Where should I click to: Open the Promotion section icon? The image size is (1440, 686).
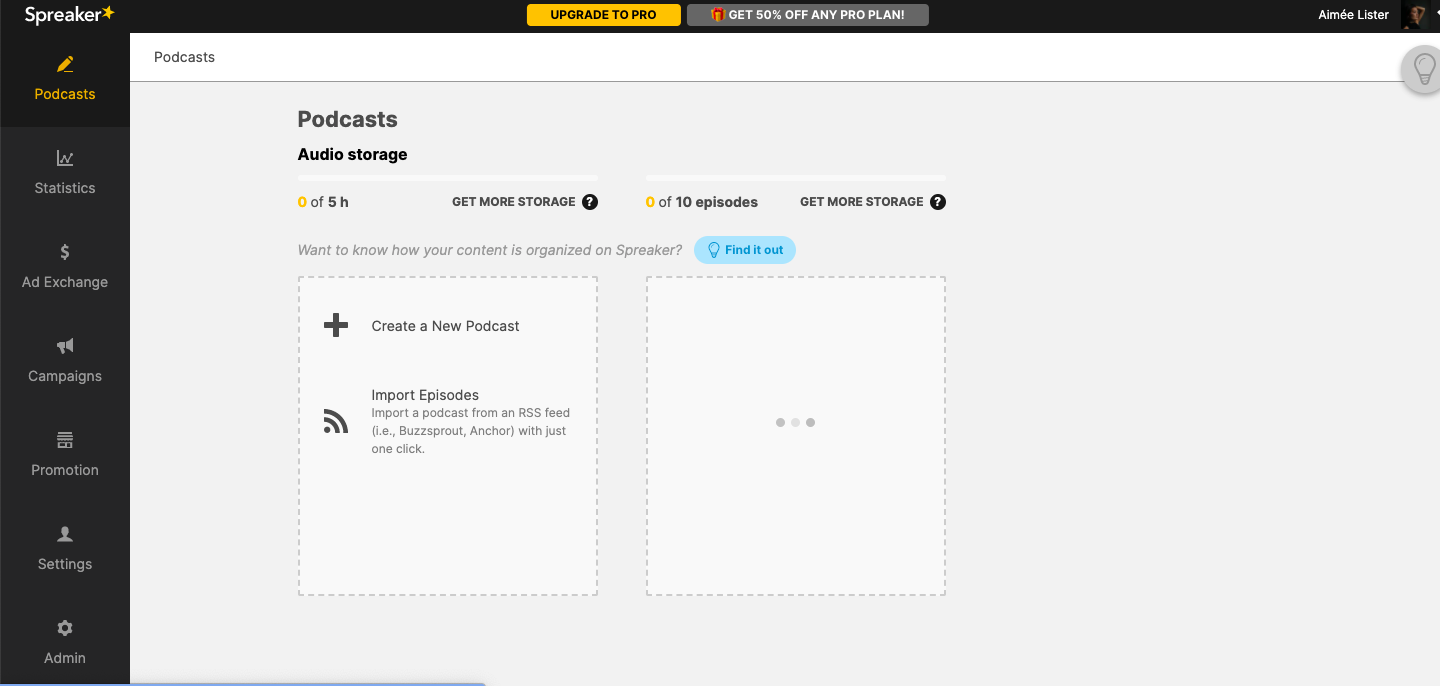pos(64,439)
